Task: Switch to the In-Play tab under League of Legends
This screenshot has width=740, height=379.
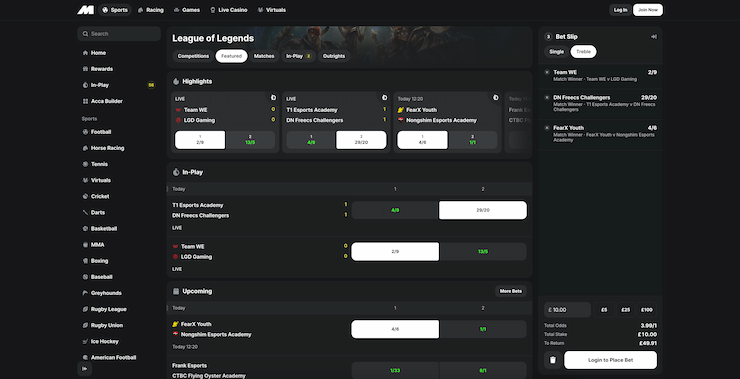Action: (298, 56)
